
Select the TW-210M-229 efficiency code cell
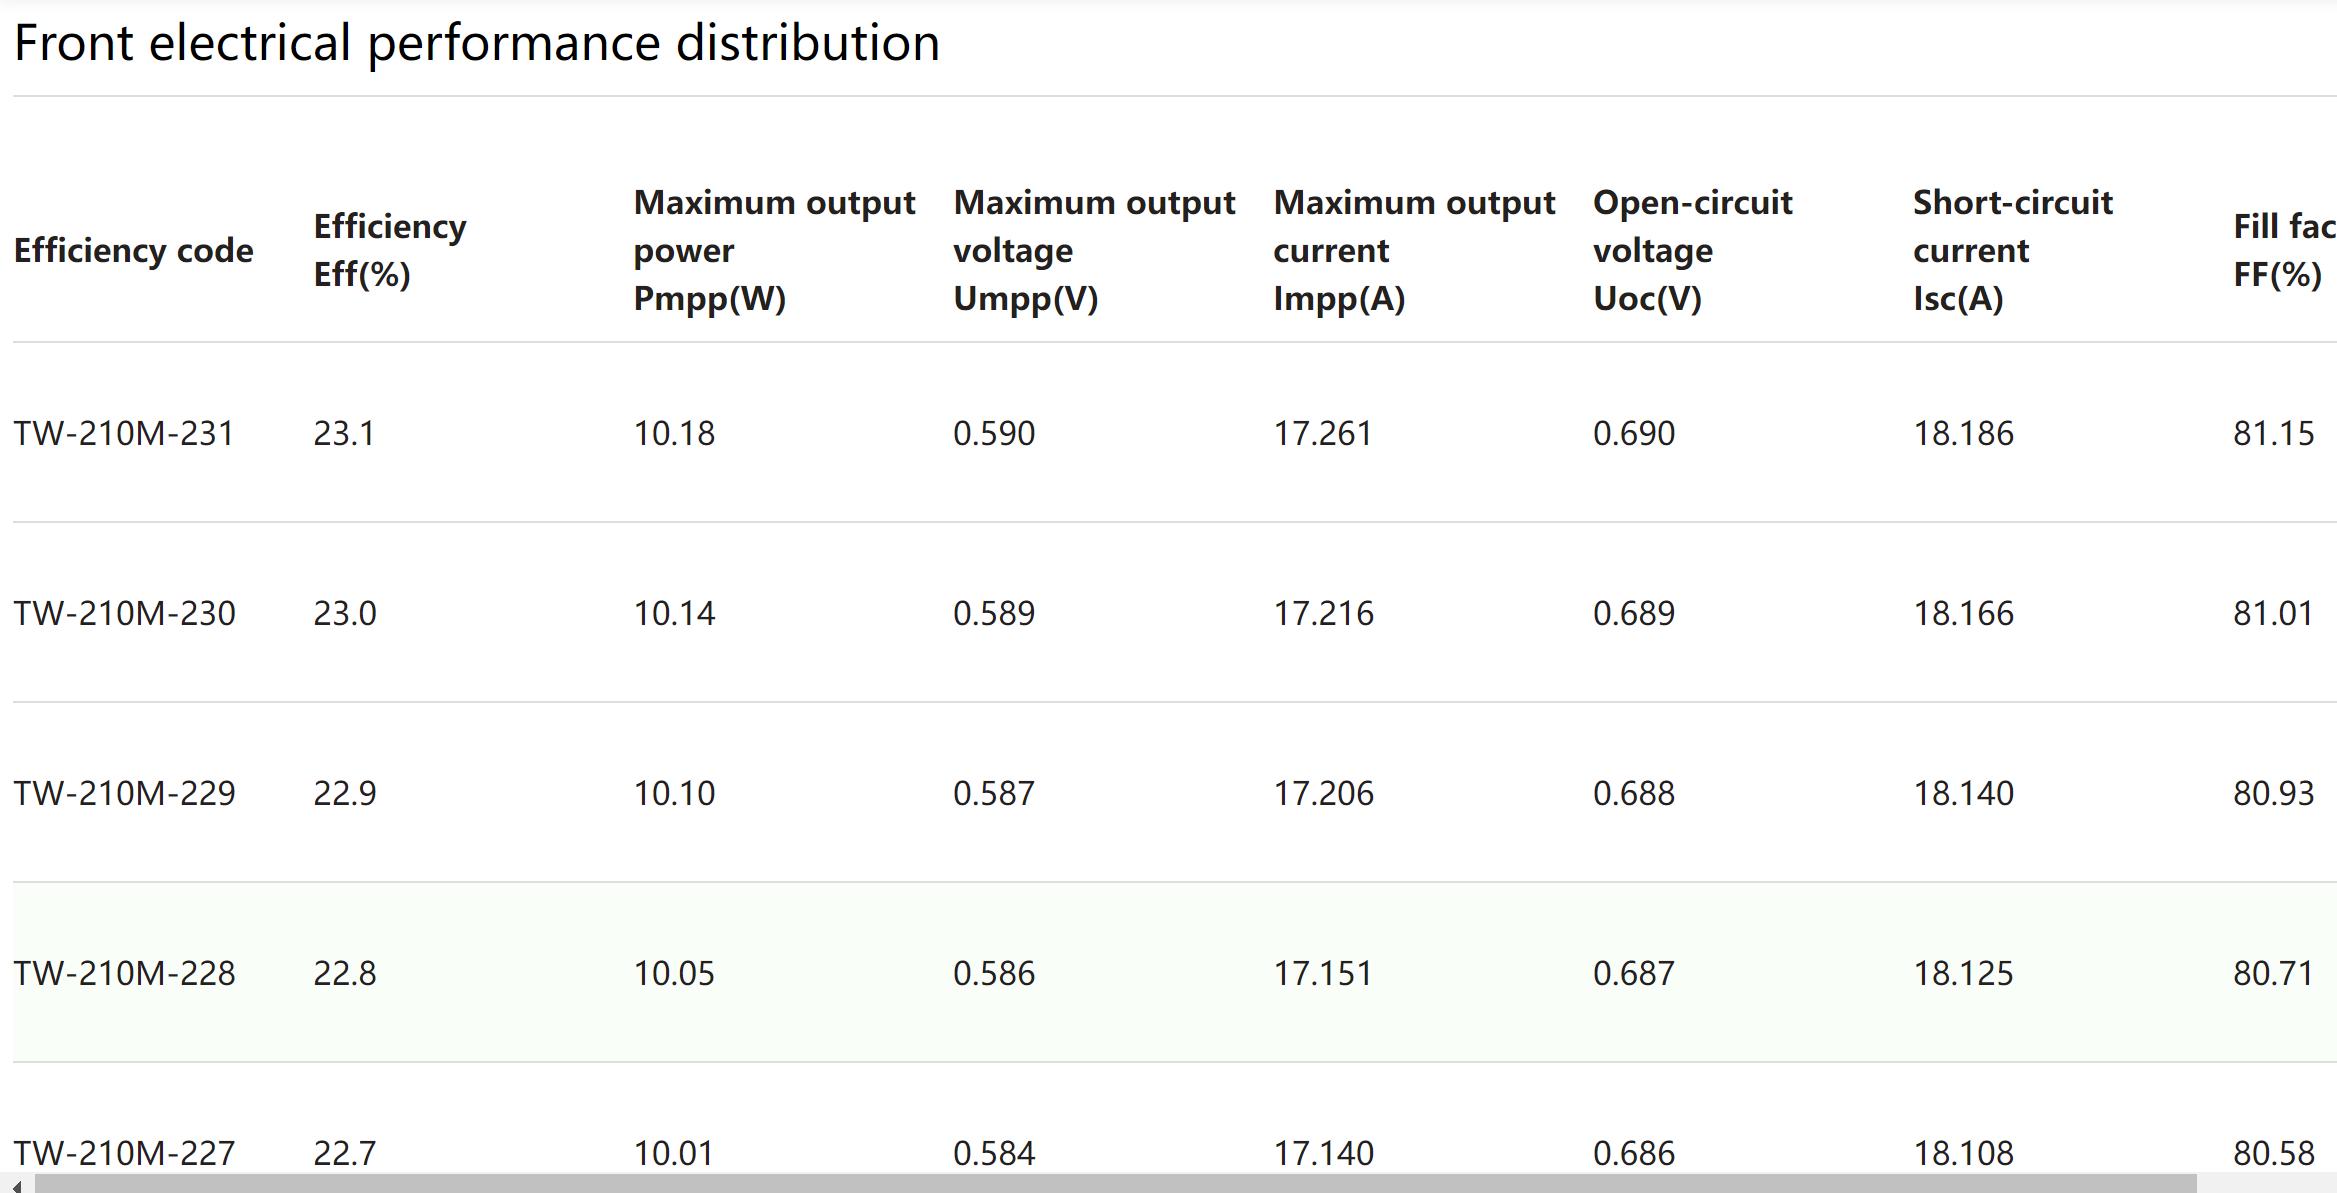(125, 793)
